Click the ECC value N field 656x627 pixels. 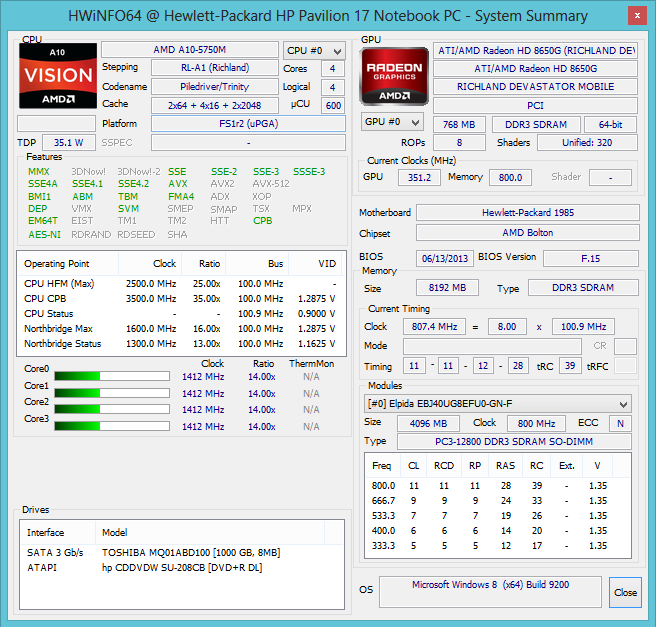[620, 423]
